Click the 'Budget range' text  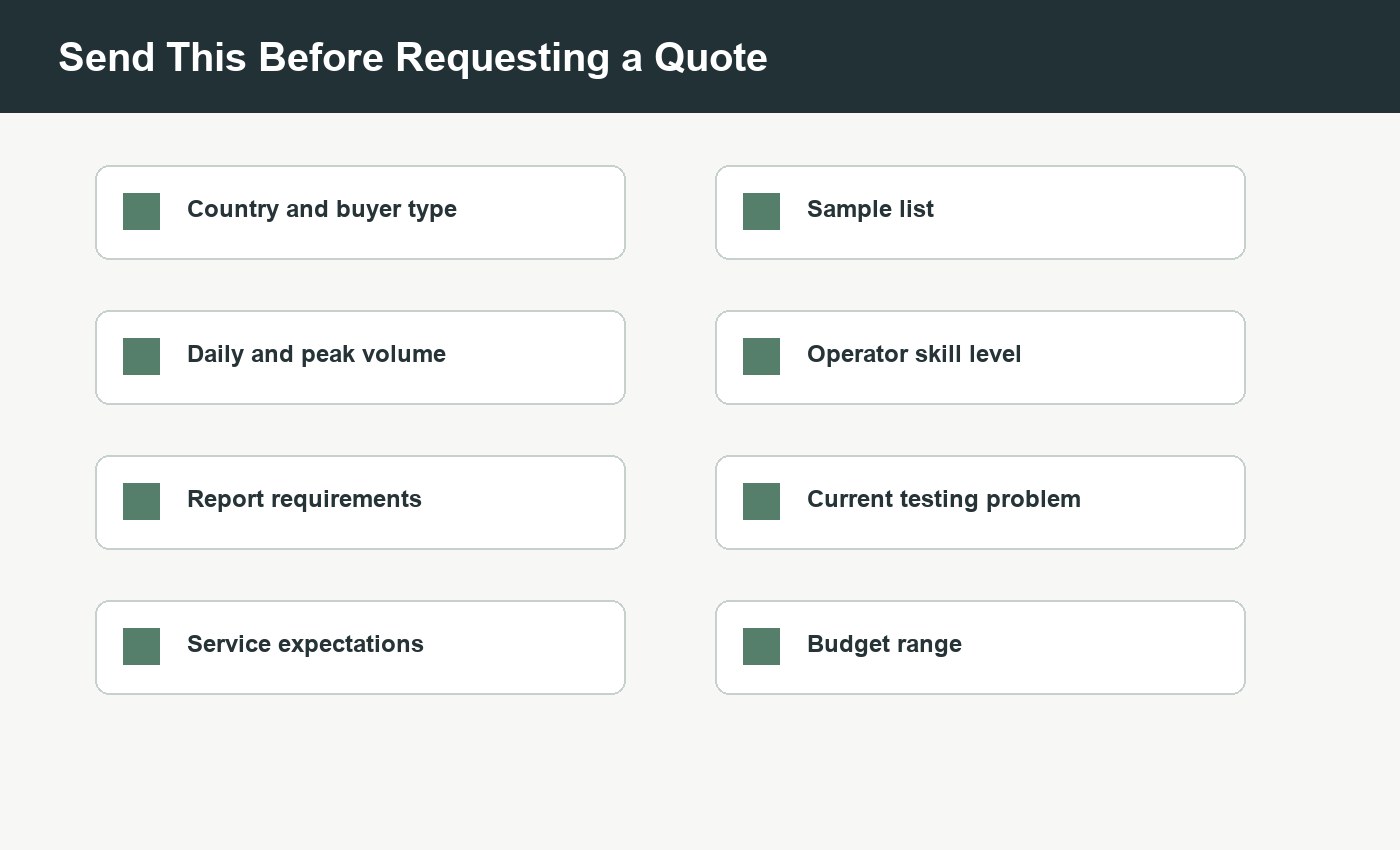point(884,645)
